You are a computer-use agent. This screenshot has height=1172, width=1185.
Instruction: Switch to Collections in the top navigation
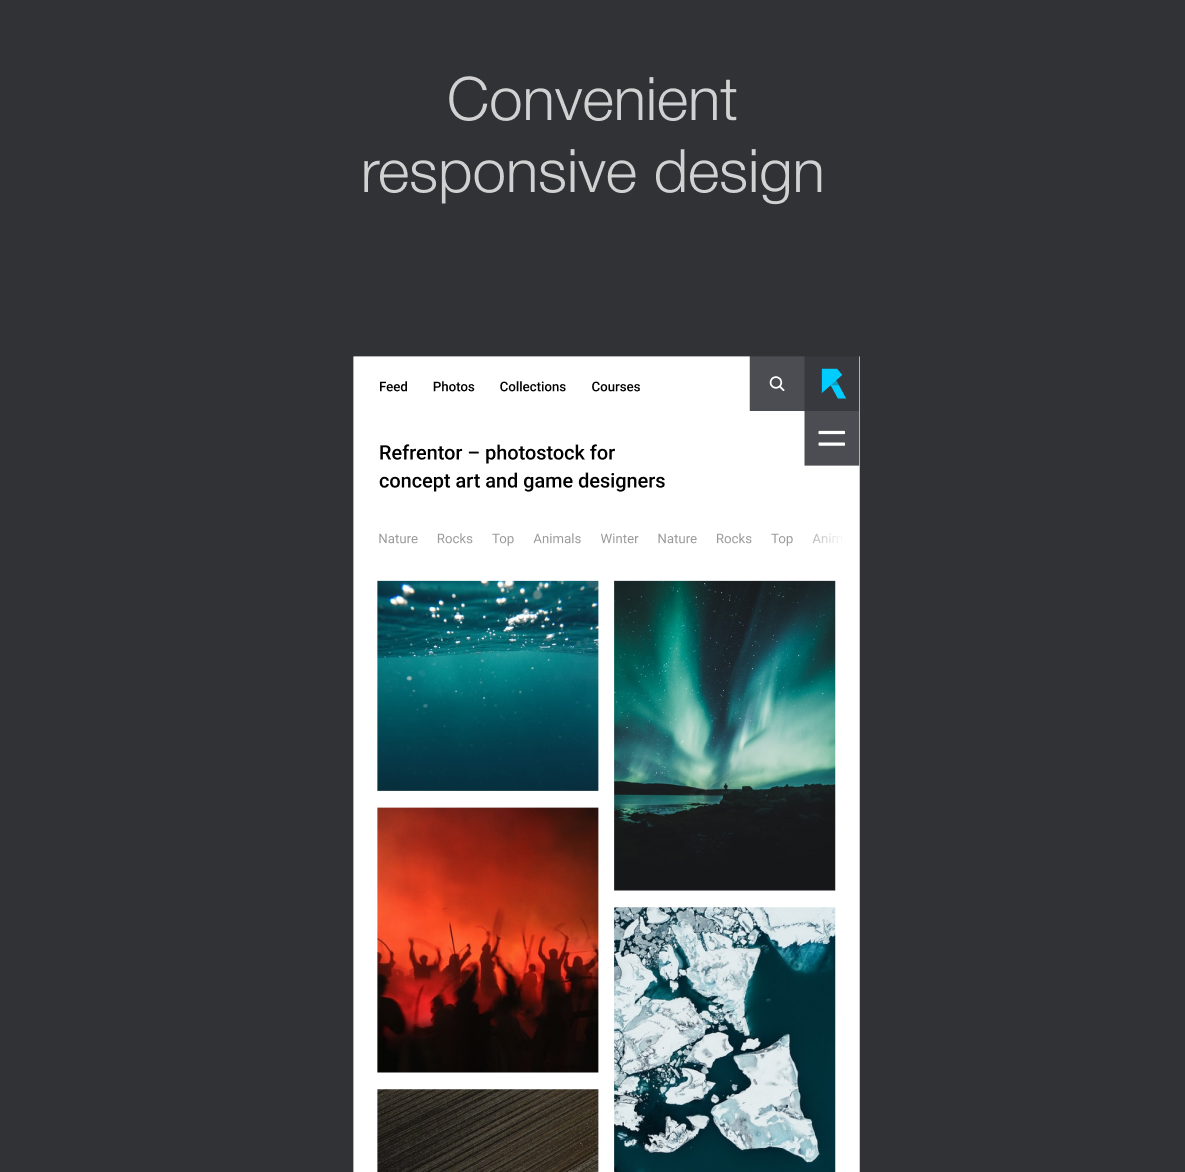coord(532,387)
